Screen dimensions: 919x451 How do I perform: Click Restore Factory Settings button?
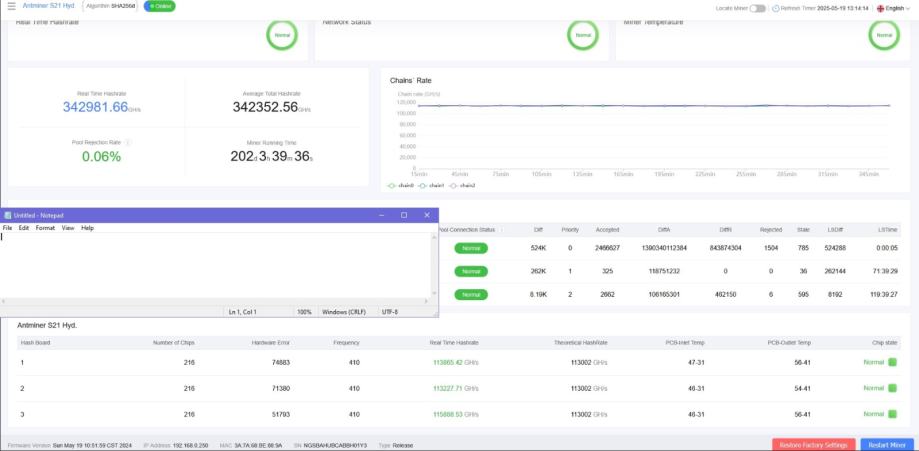coord(814,445)
